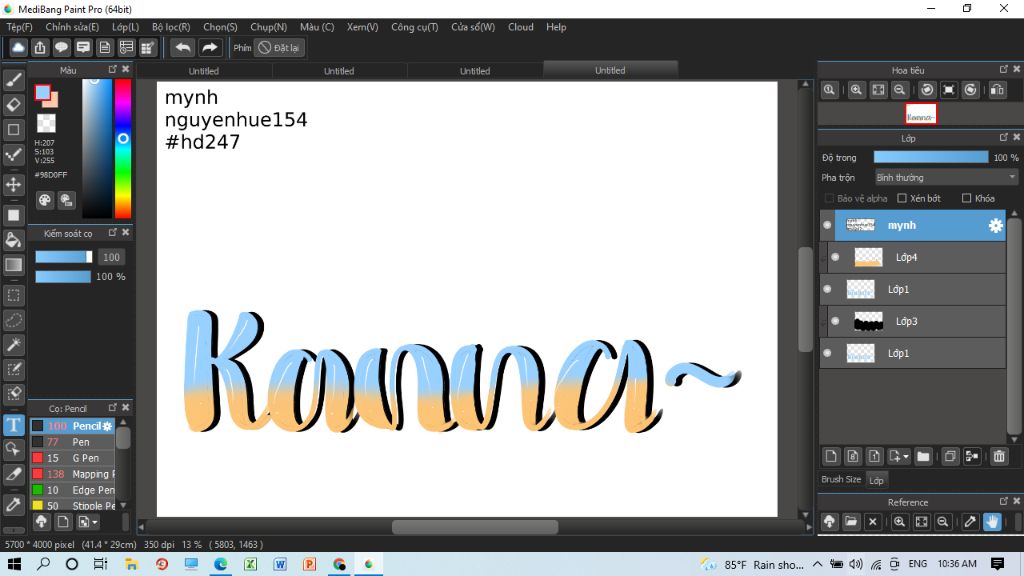Click the Cloud menu item
The width and height of the screenshot is (1024, 576).
520,27
